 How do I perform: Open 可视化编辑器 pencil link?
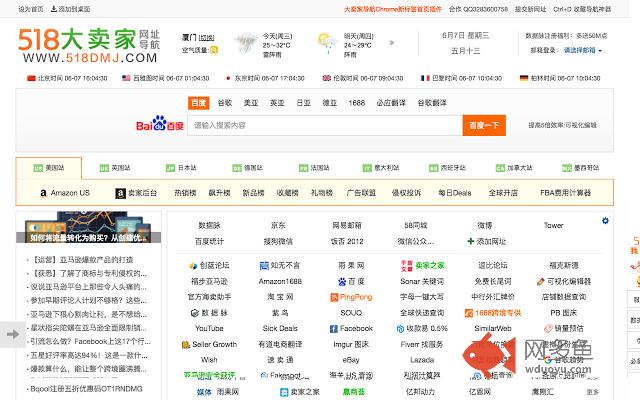tap(564, 281)
